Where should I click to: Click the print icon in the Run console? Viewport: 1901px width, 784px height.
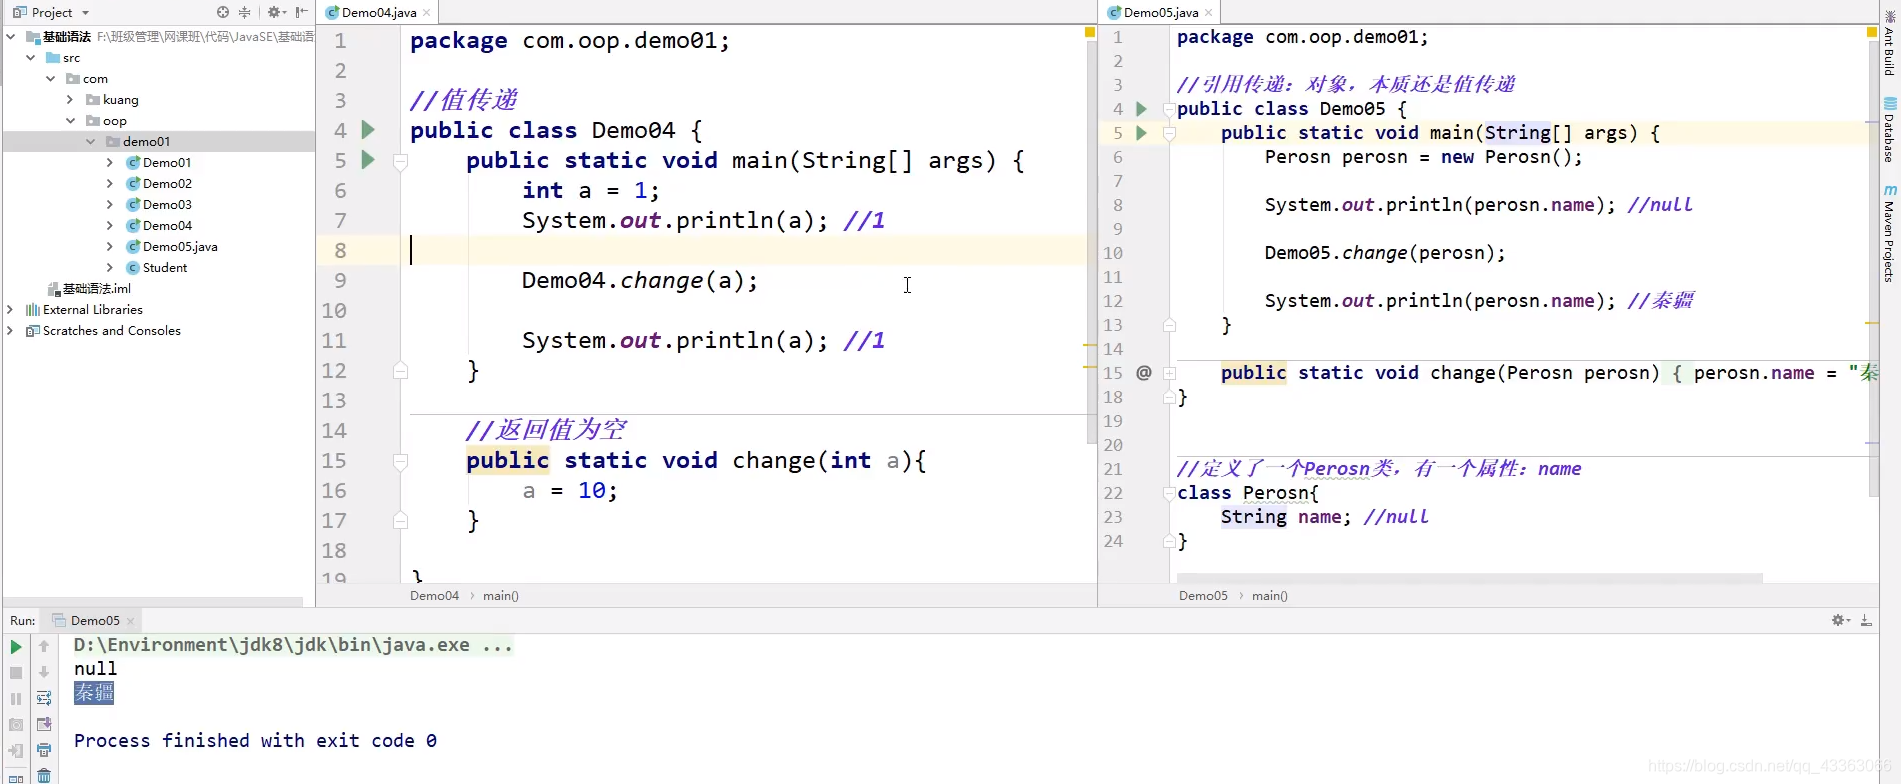click(44, 751)
